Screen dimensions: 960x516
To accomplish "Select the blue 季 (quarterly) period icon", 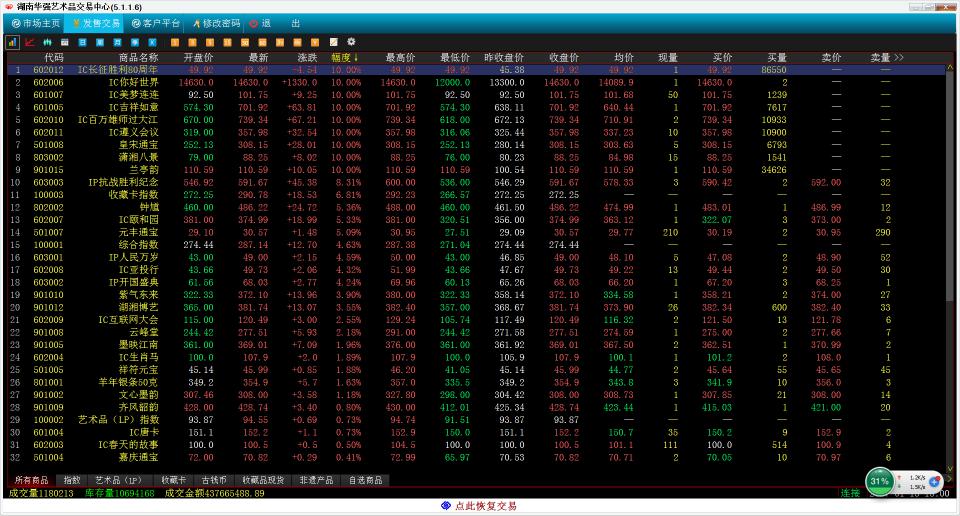I will (135, 42).
